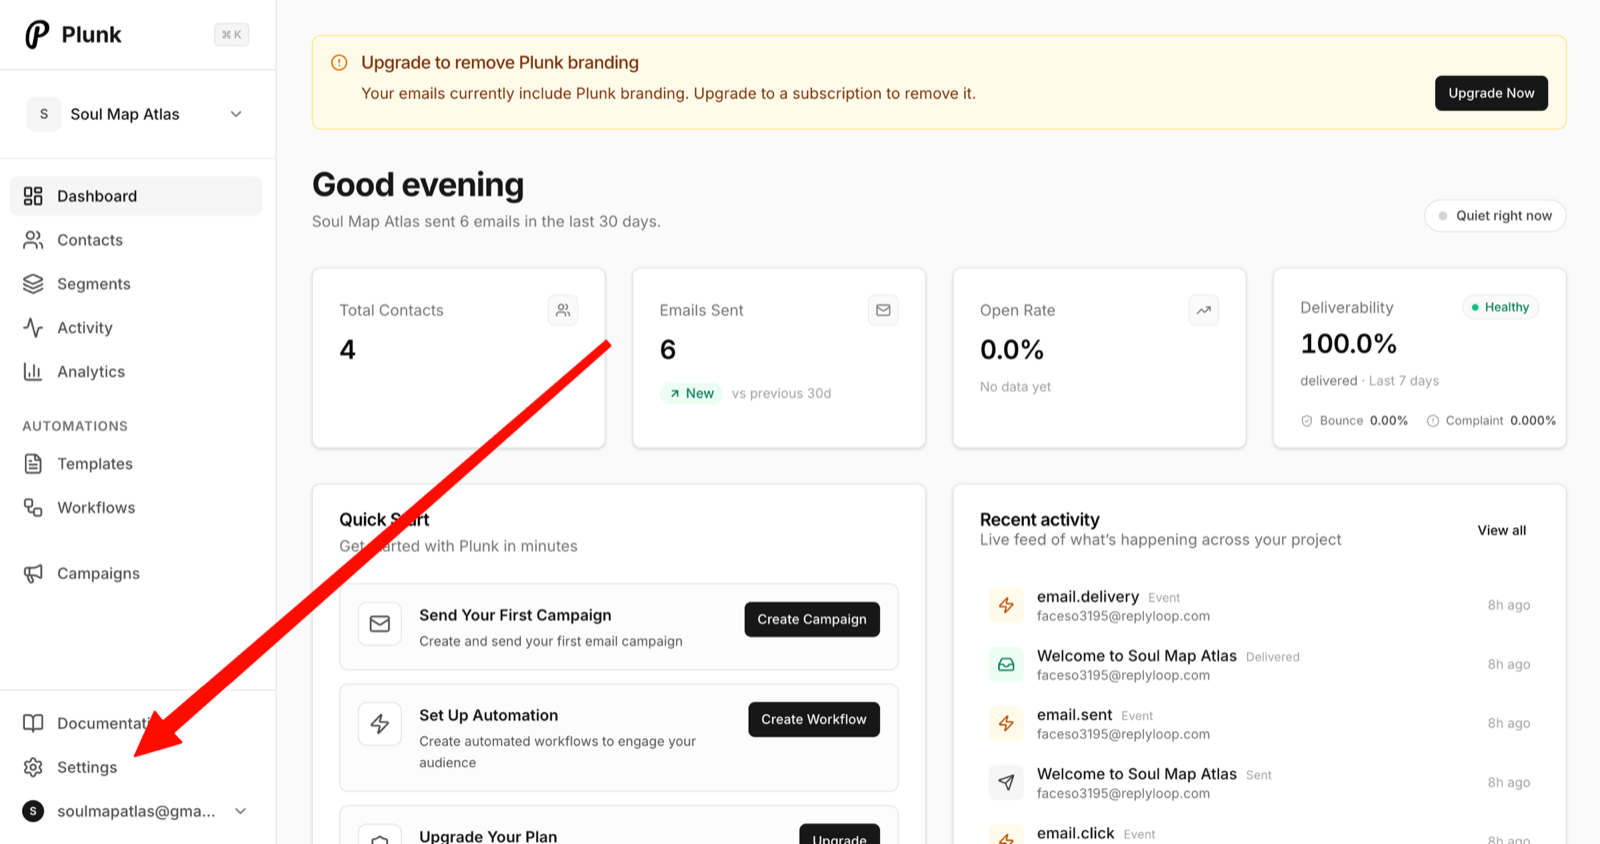
Task: Click the Segments layers icon
Action: point(33,284)
